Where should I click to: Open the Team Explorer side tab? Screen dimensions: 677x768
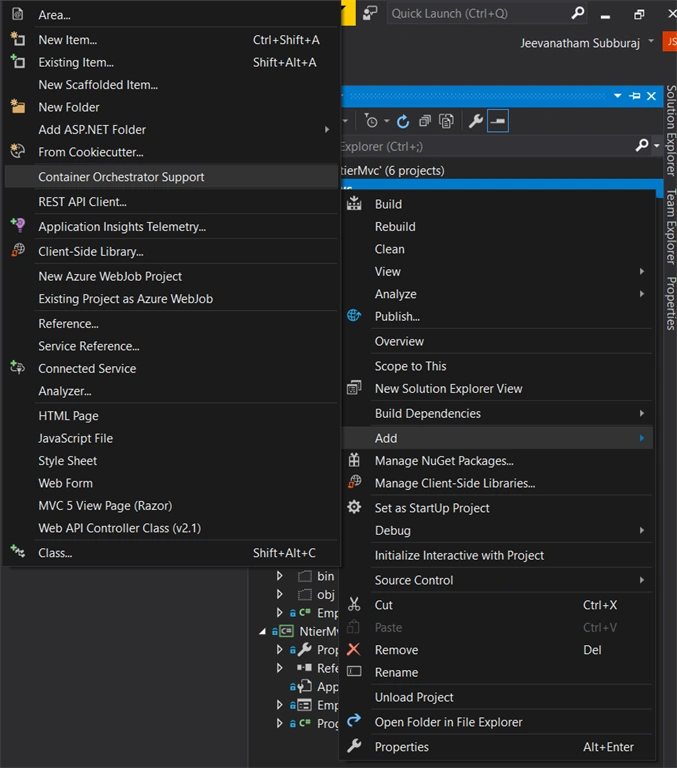tap(671, 226)
